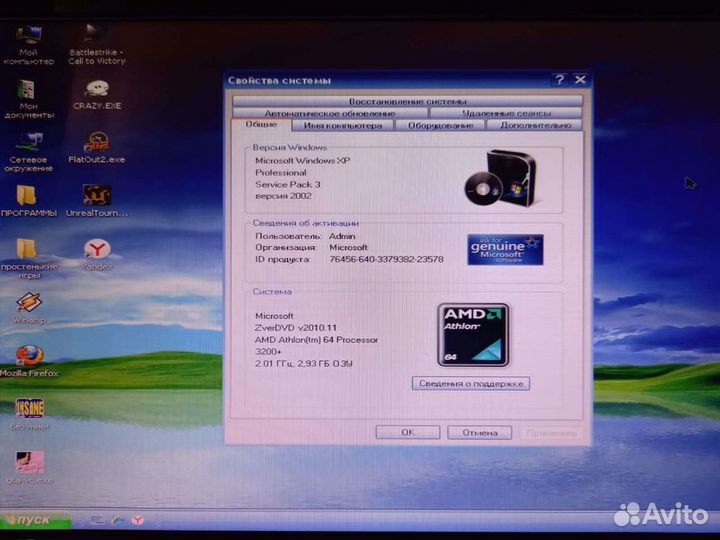Screen dimensions: 720x540
Task: Click the user name 'Admin' text
Action: pos(342,236)
